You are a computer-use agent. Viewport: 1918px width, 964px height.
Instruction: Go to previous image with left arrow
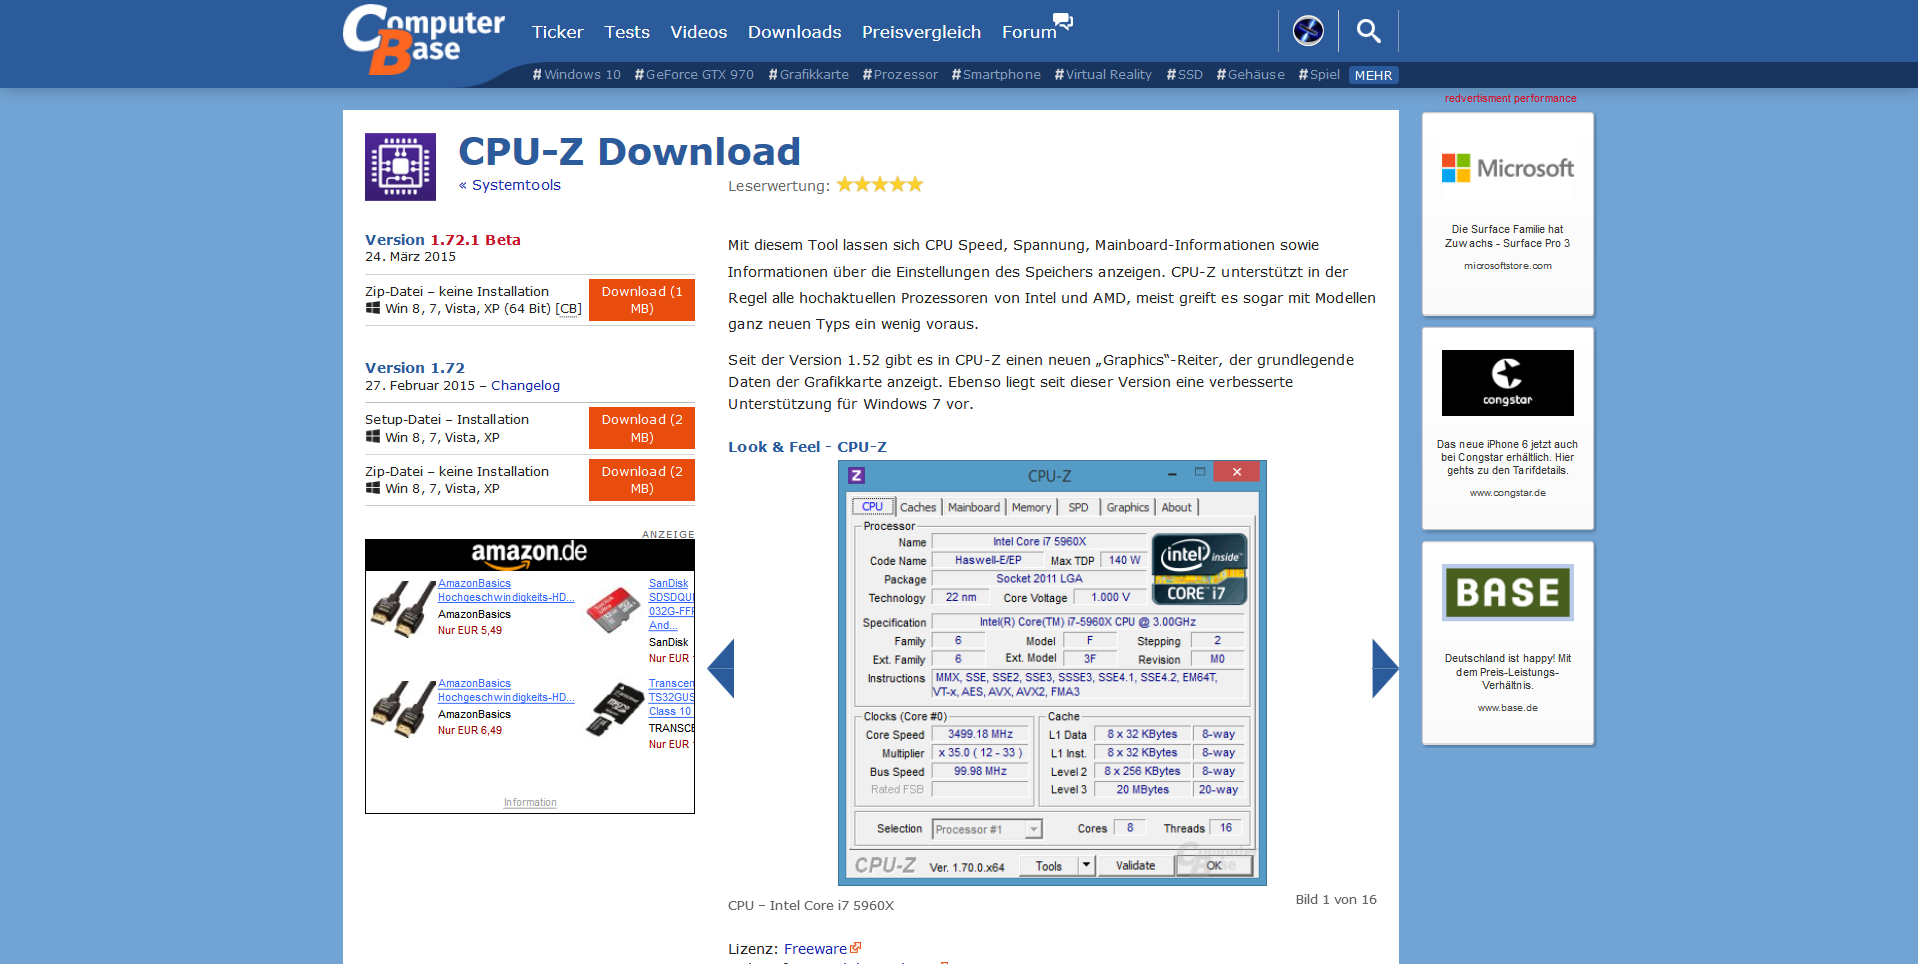pos(720,667)
